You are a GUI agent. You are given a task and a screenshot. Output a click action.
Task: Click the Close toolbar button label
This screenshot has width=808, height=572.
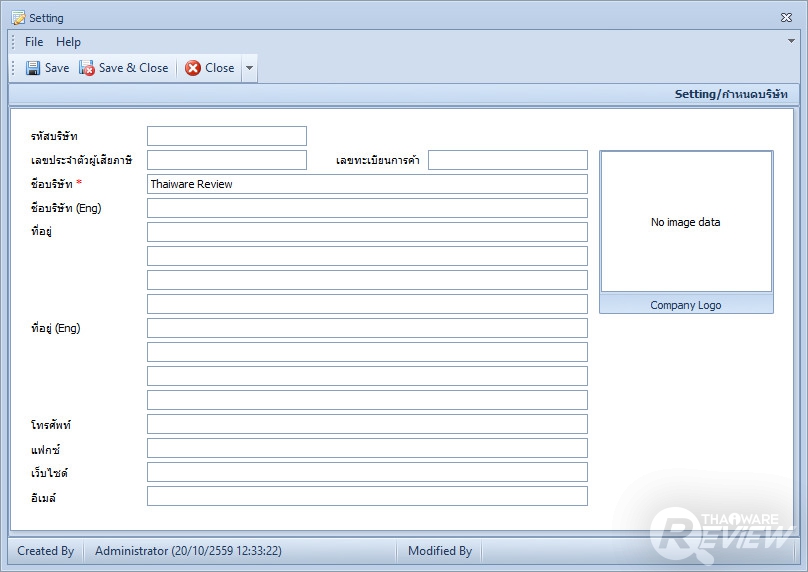(x=220, y=68)
